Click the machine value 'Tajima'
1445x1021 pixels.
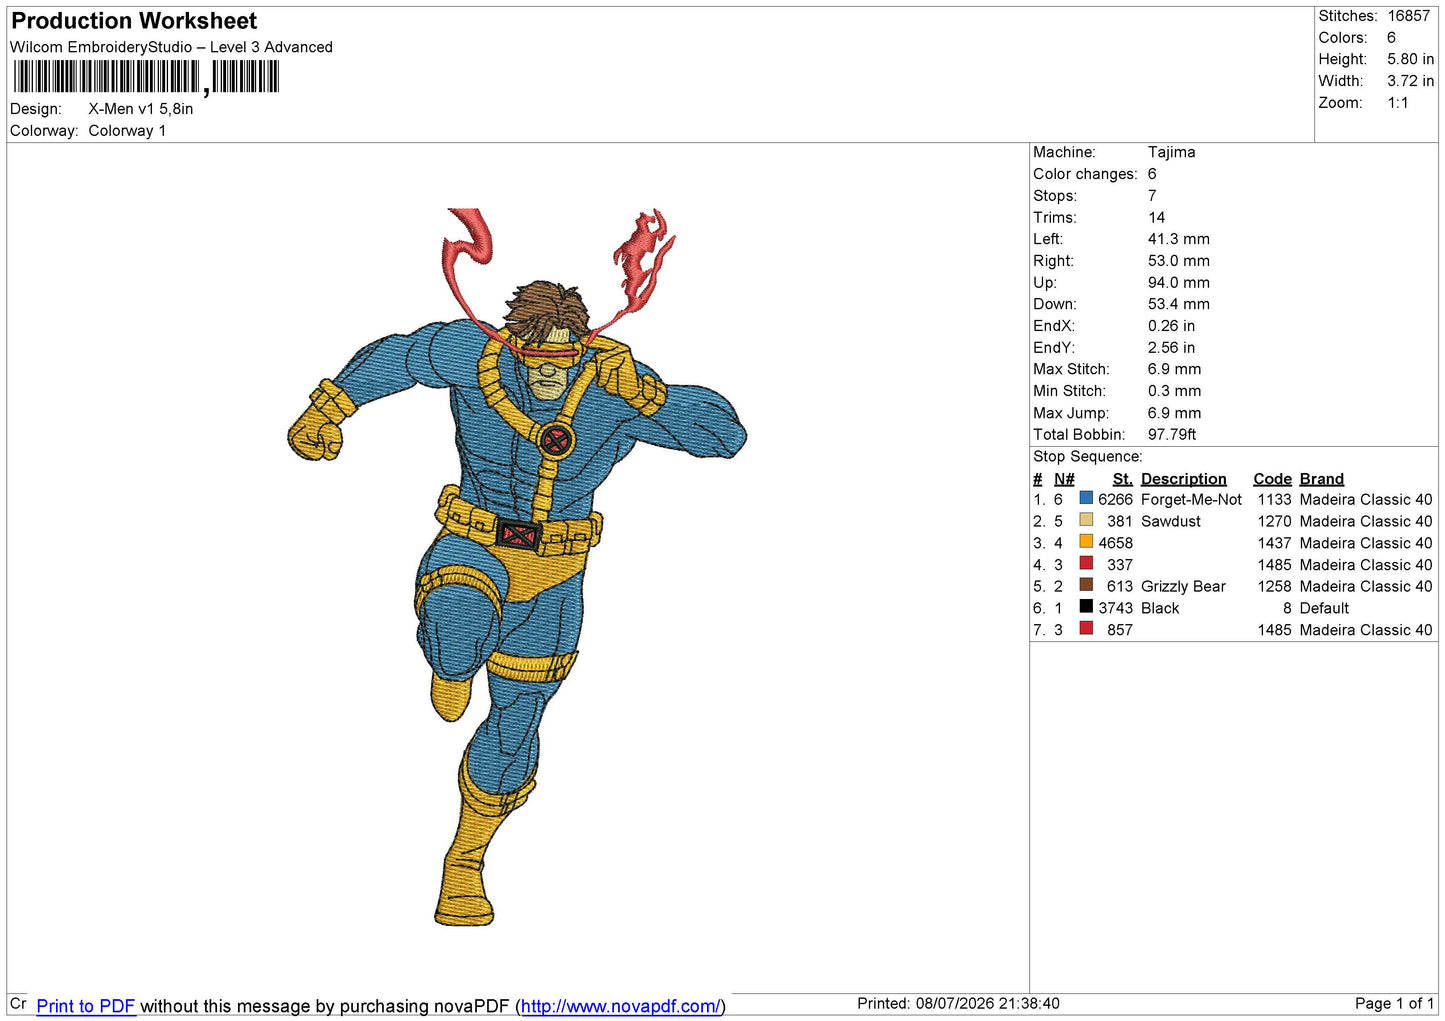1171,152
